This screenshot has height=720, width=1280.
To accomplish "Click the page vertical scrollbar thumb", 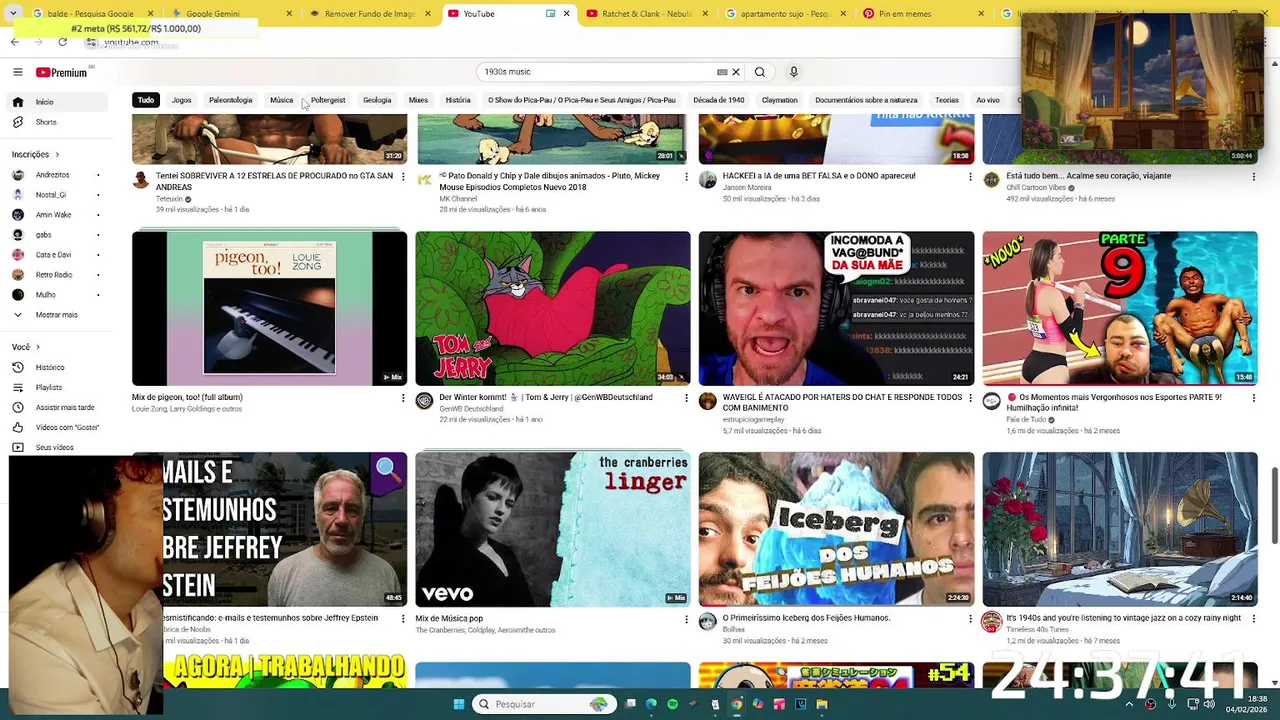I will pos(1274,505).
